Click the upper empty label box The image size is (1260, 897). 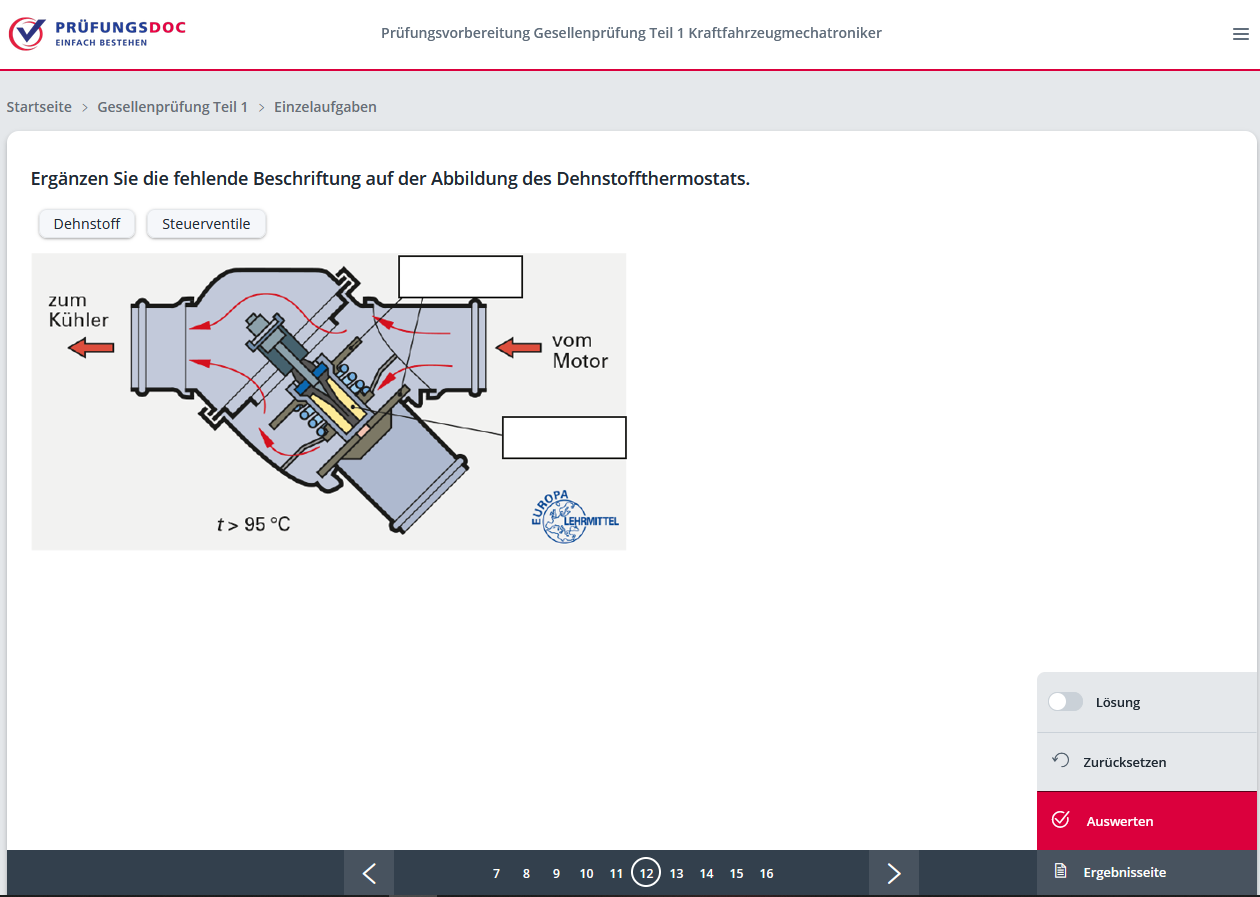460,277
